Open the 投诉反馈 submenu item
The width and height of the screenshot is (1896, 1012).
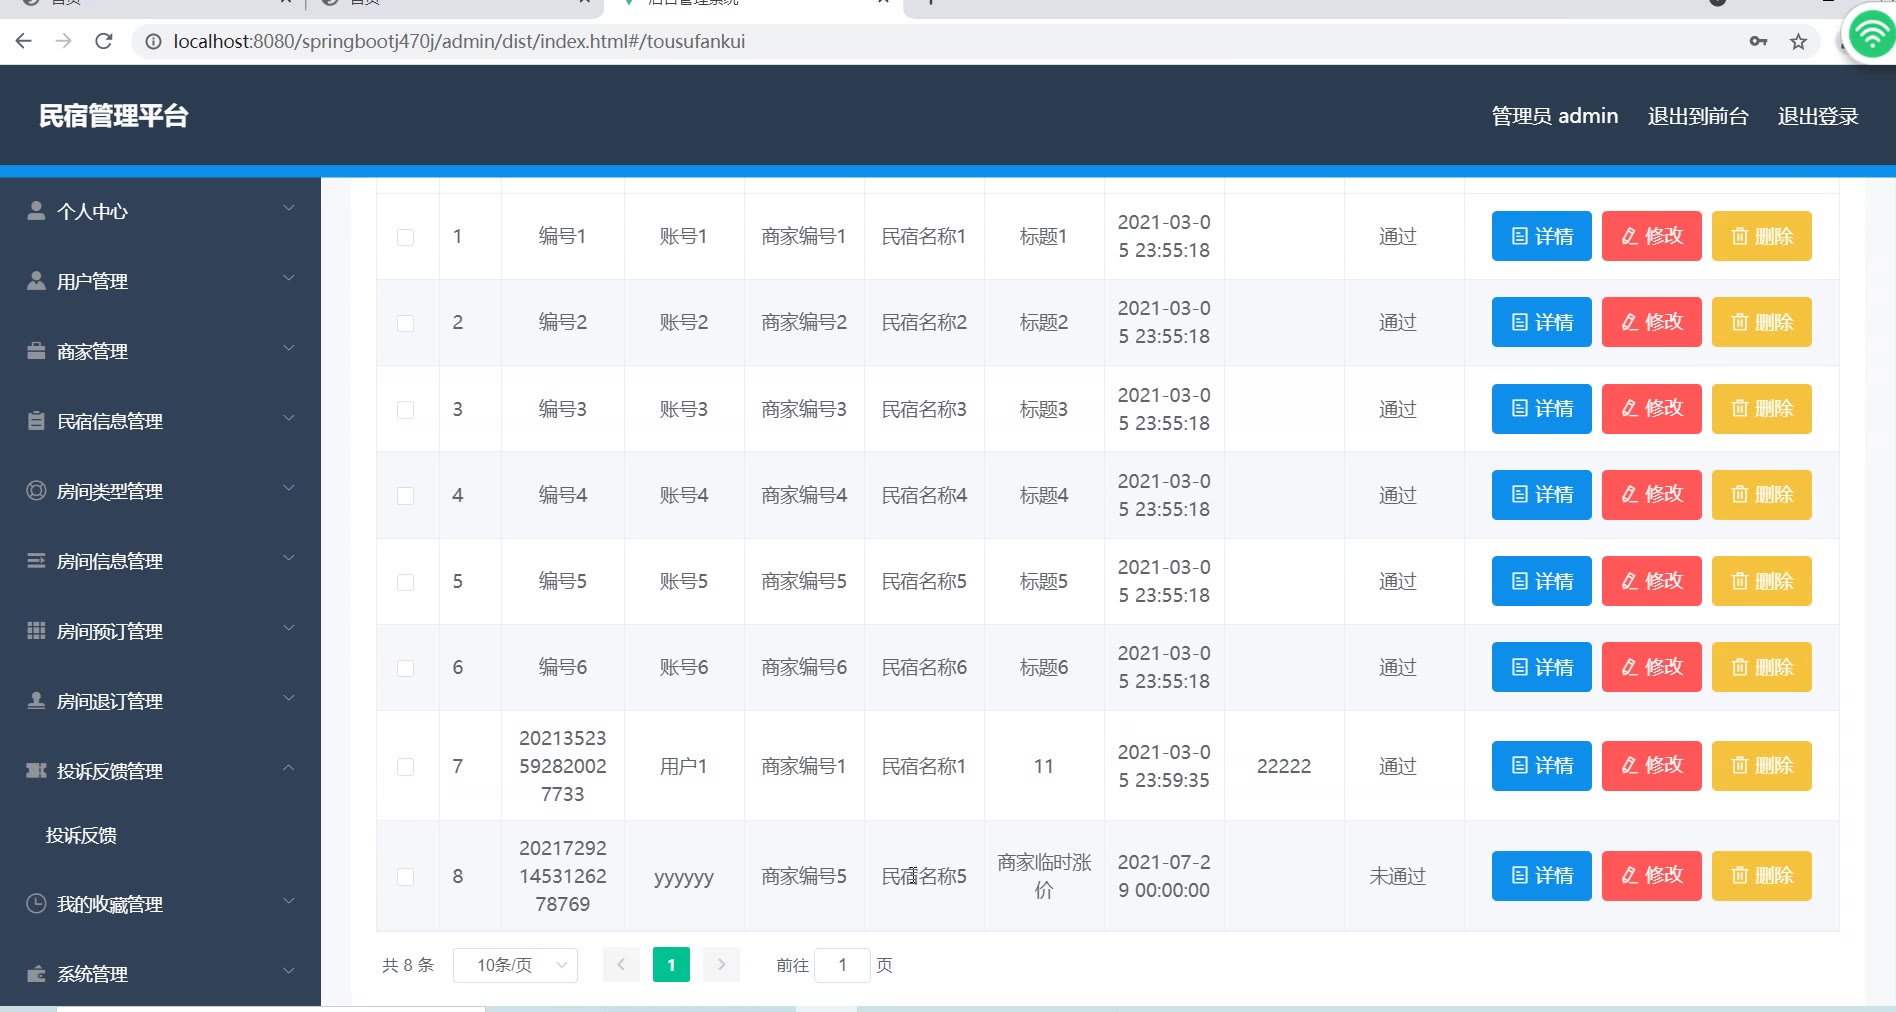click(81, 836)
